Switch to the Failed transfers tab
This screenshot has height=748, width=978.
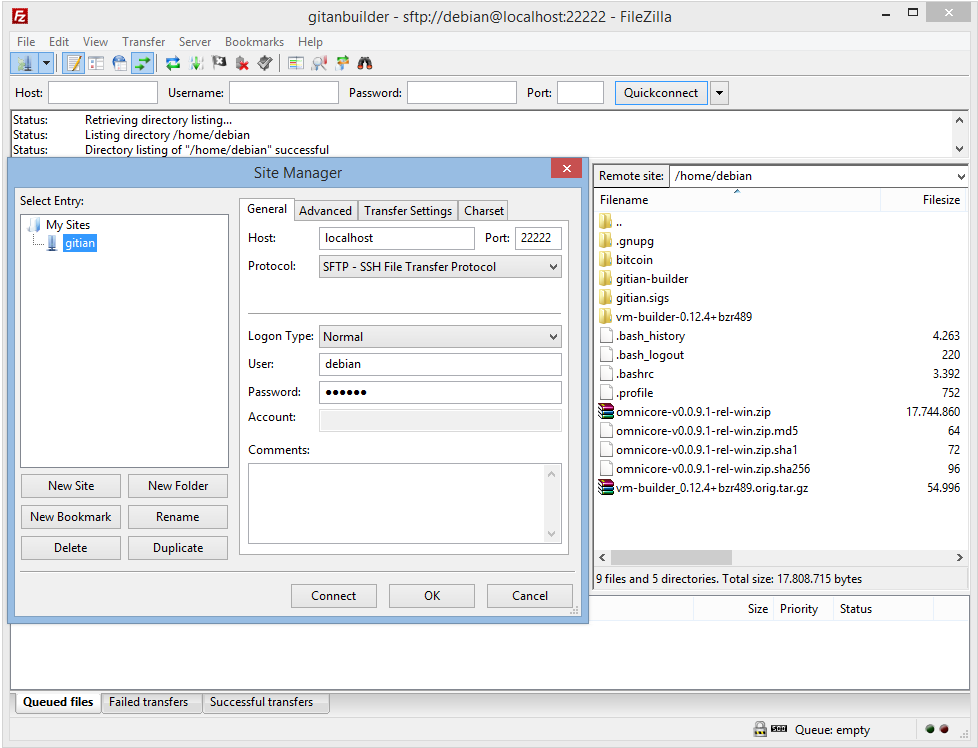click(x=148, y=702)
